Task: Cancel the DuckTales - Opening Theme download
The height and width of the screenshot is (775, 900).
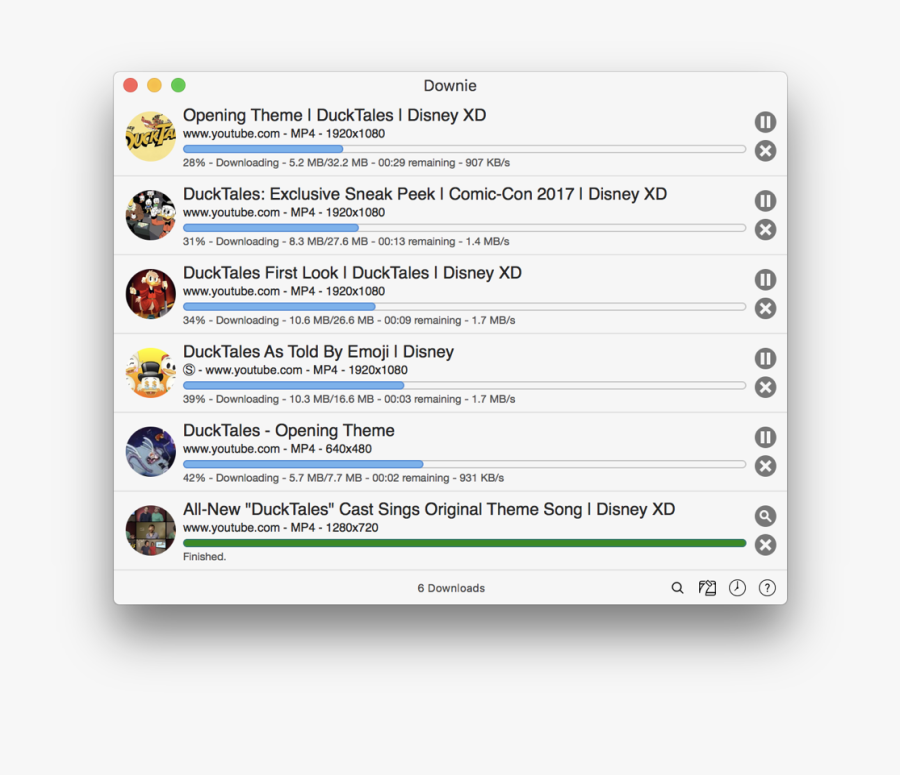Action: pos(765,466)
